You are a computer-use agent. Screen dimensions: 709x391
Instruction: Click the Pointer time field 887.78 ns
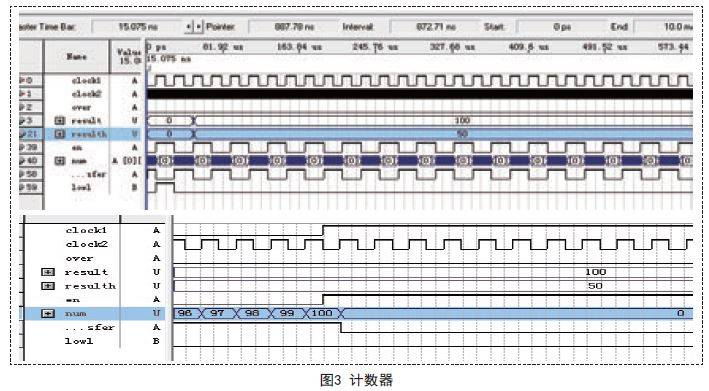294,27
